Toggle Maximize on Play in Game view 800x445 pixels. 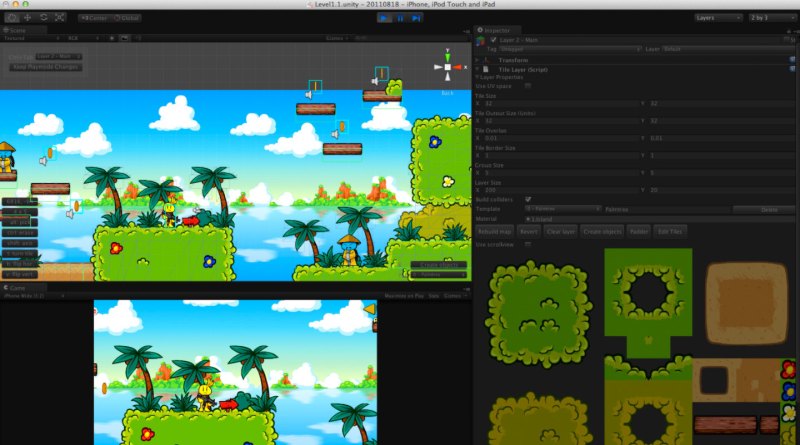tap(404, 296)
